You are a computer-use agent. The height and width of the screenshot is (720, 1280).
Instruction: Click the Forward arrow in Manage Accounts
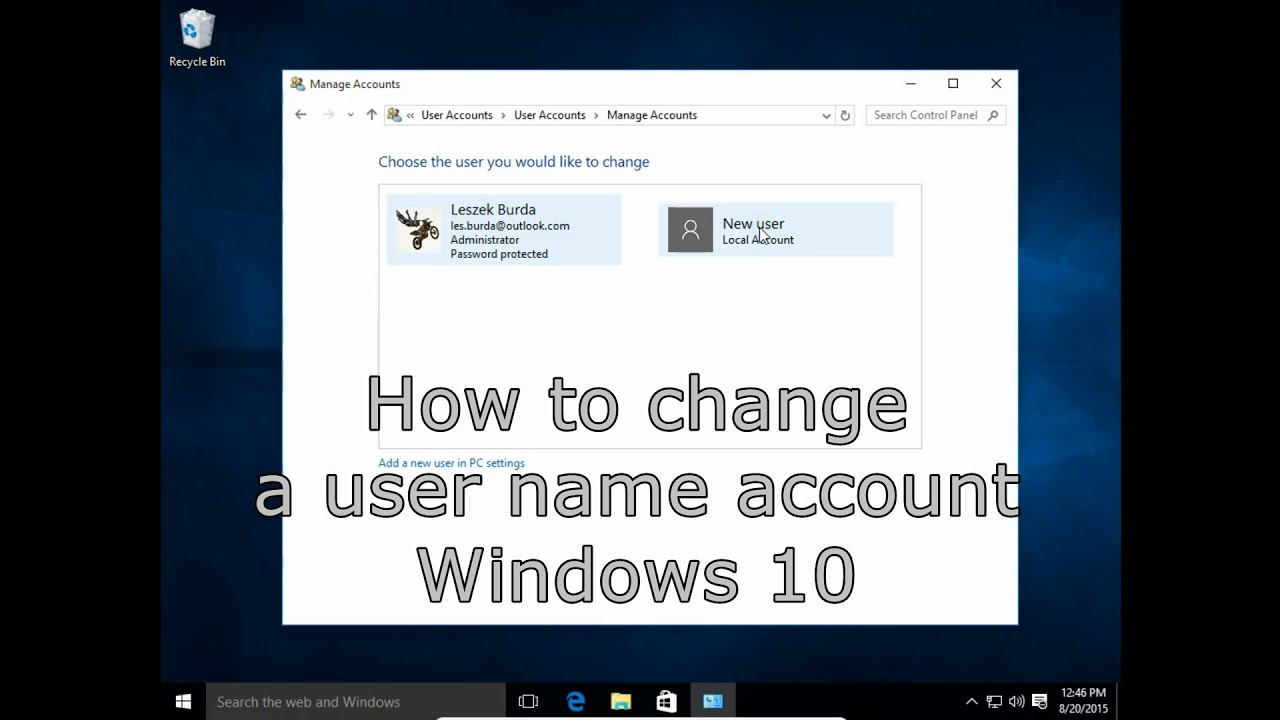click(x=328, y=115)
